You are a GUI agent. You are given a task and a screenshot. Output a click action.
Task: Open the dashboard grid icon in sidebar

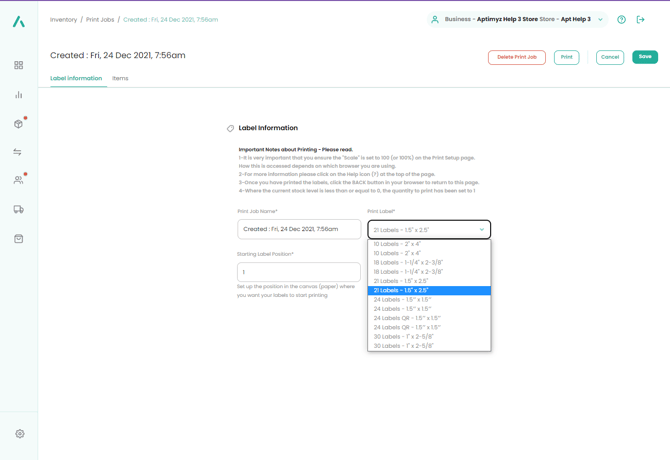pos(19,65)
